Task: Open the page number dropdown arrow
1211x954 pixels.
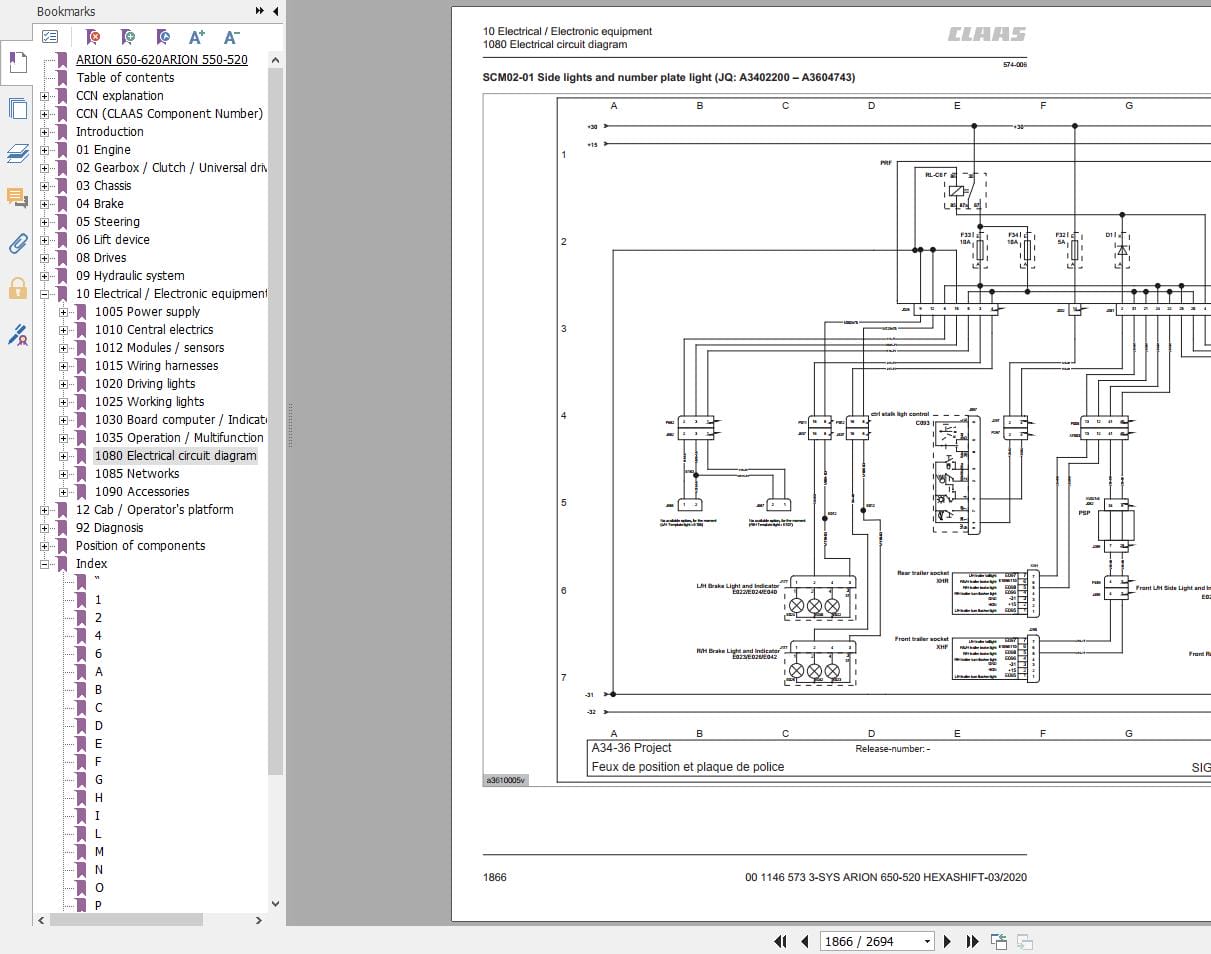Action: 927,941
